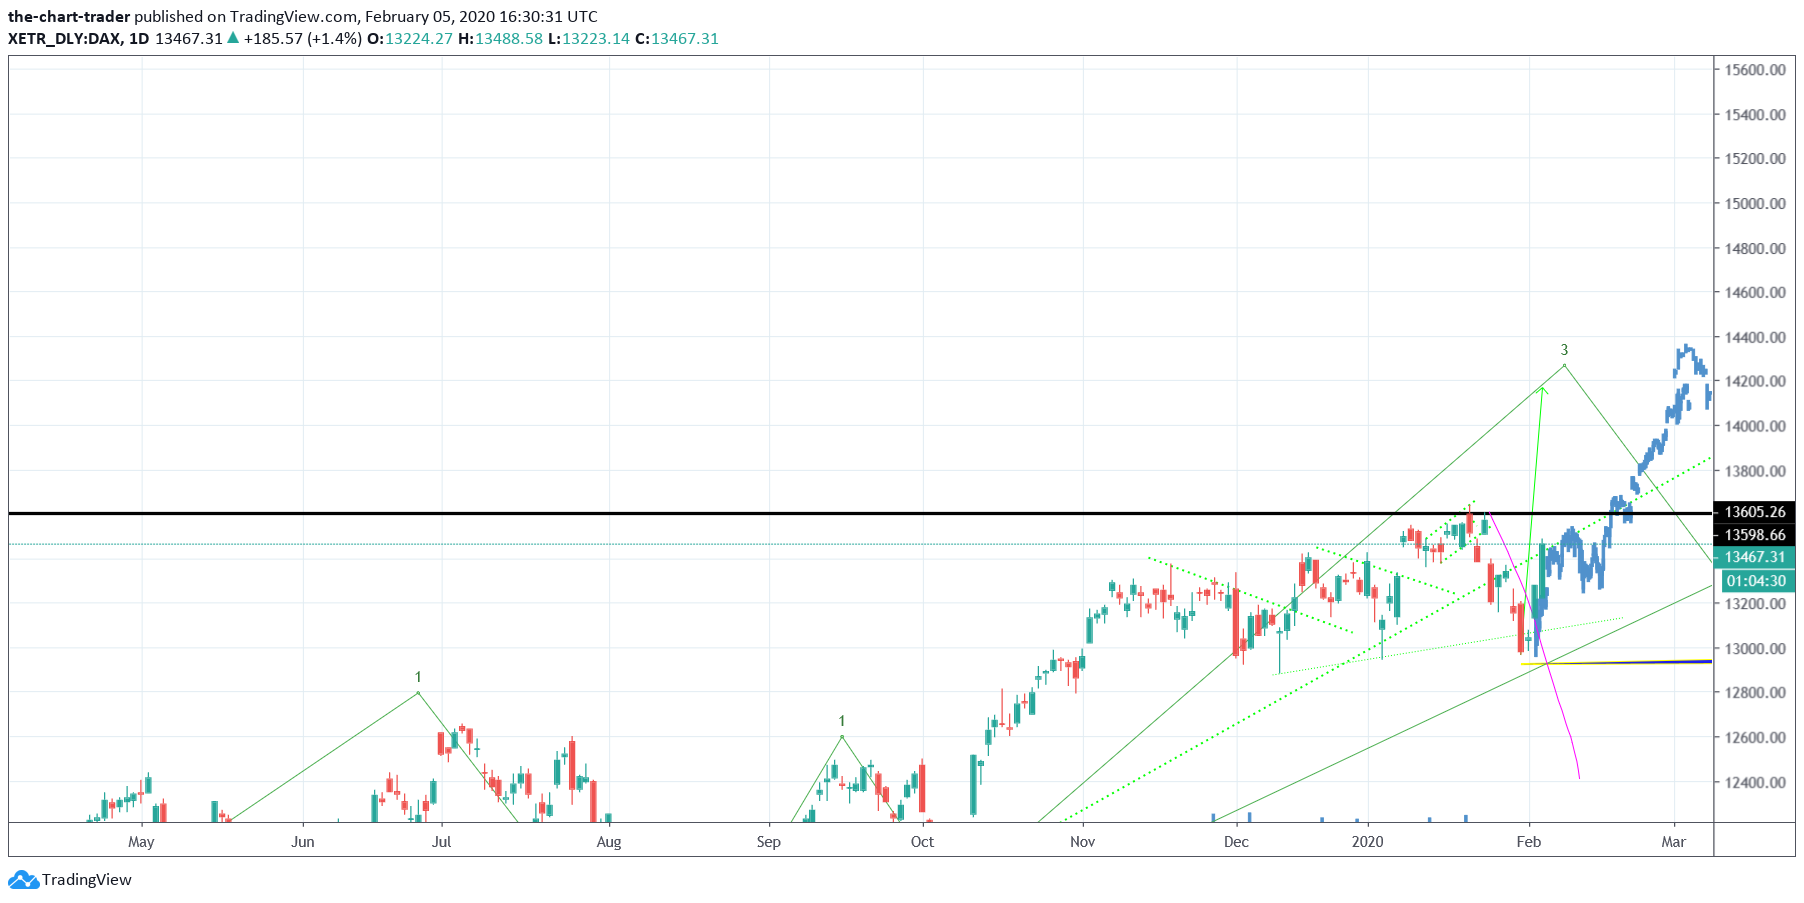Click the 14000.00 price axis tick
The height and width of the screenshot is (903, 1804).
[1755, 426]
